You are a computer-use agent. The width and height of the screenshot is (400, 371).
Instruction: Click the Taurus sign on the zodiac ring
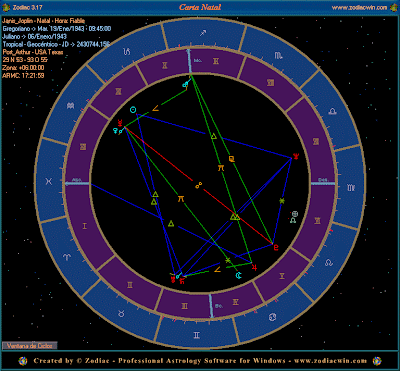coord(120,313)
